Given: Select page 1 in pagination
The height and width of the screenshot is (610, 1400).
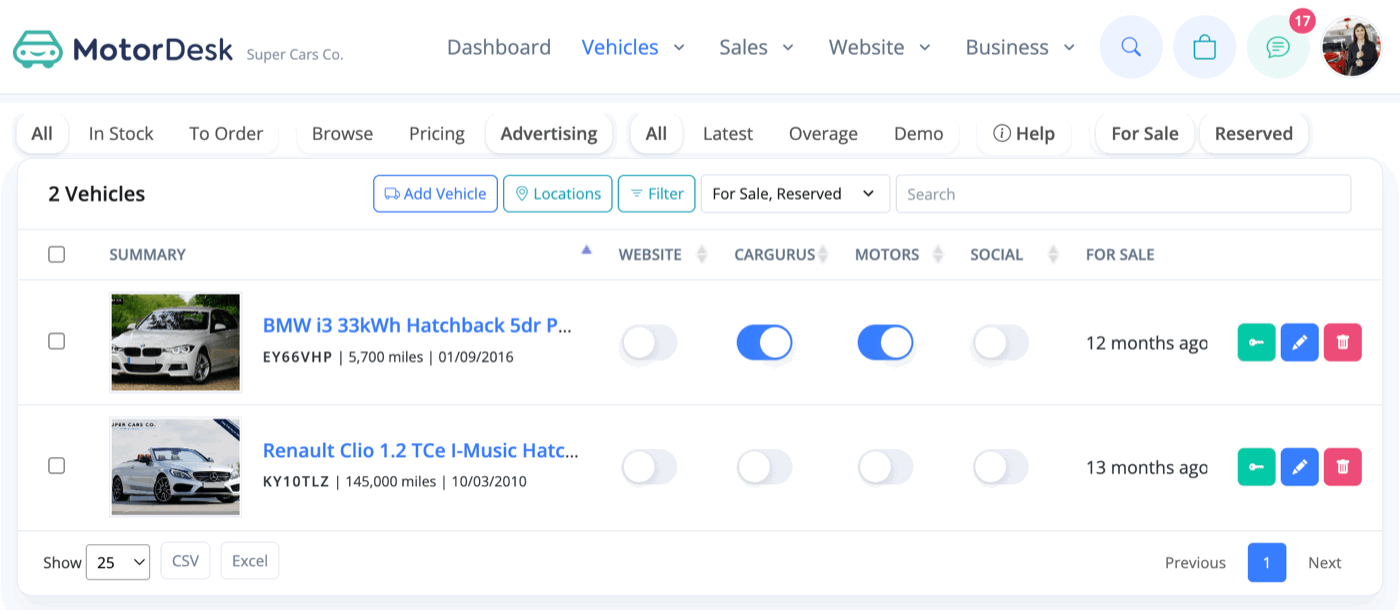Looking at the screenshot, I should pyautogui.click(x=1267, y=563).
